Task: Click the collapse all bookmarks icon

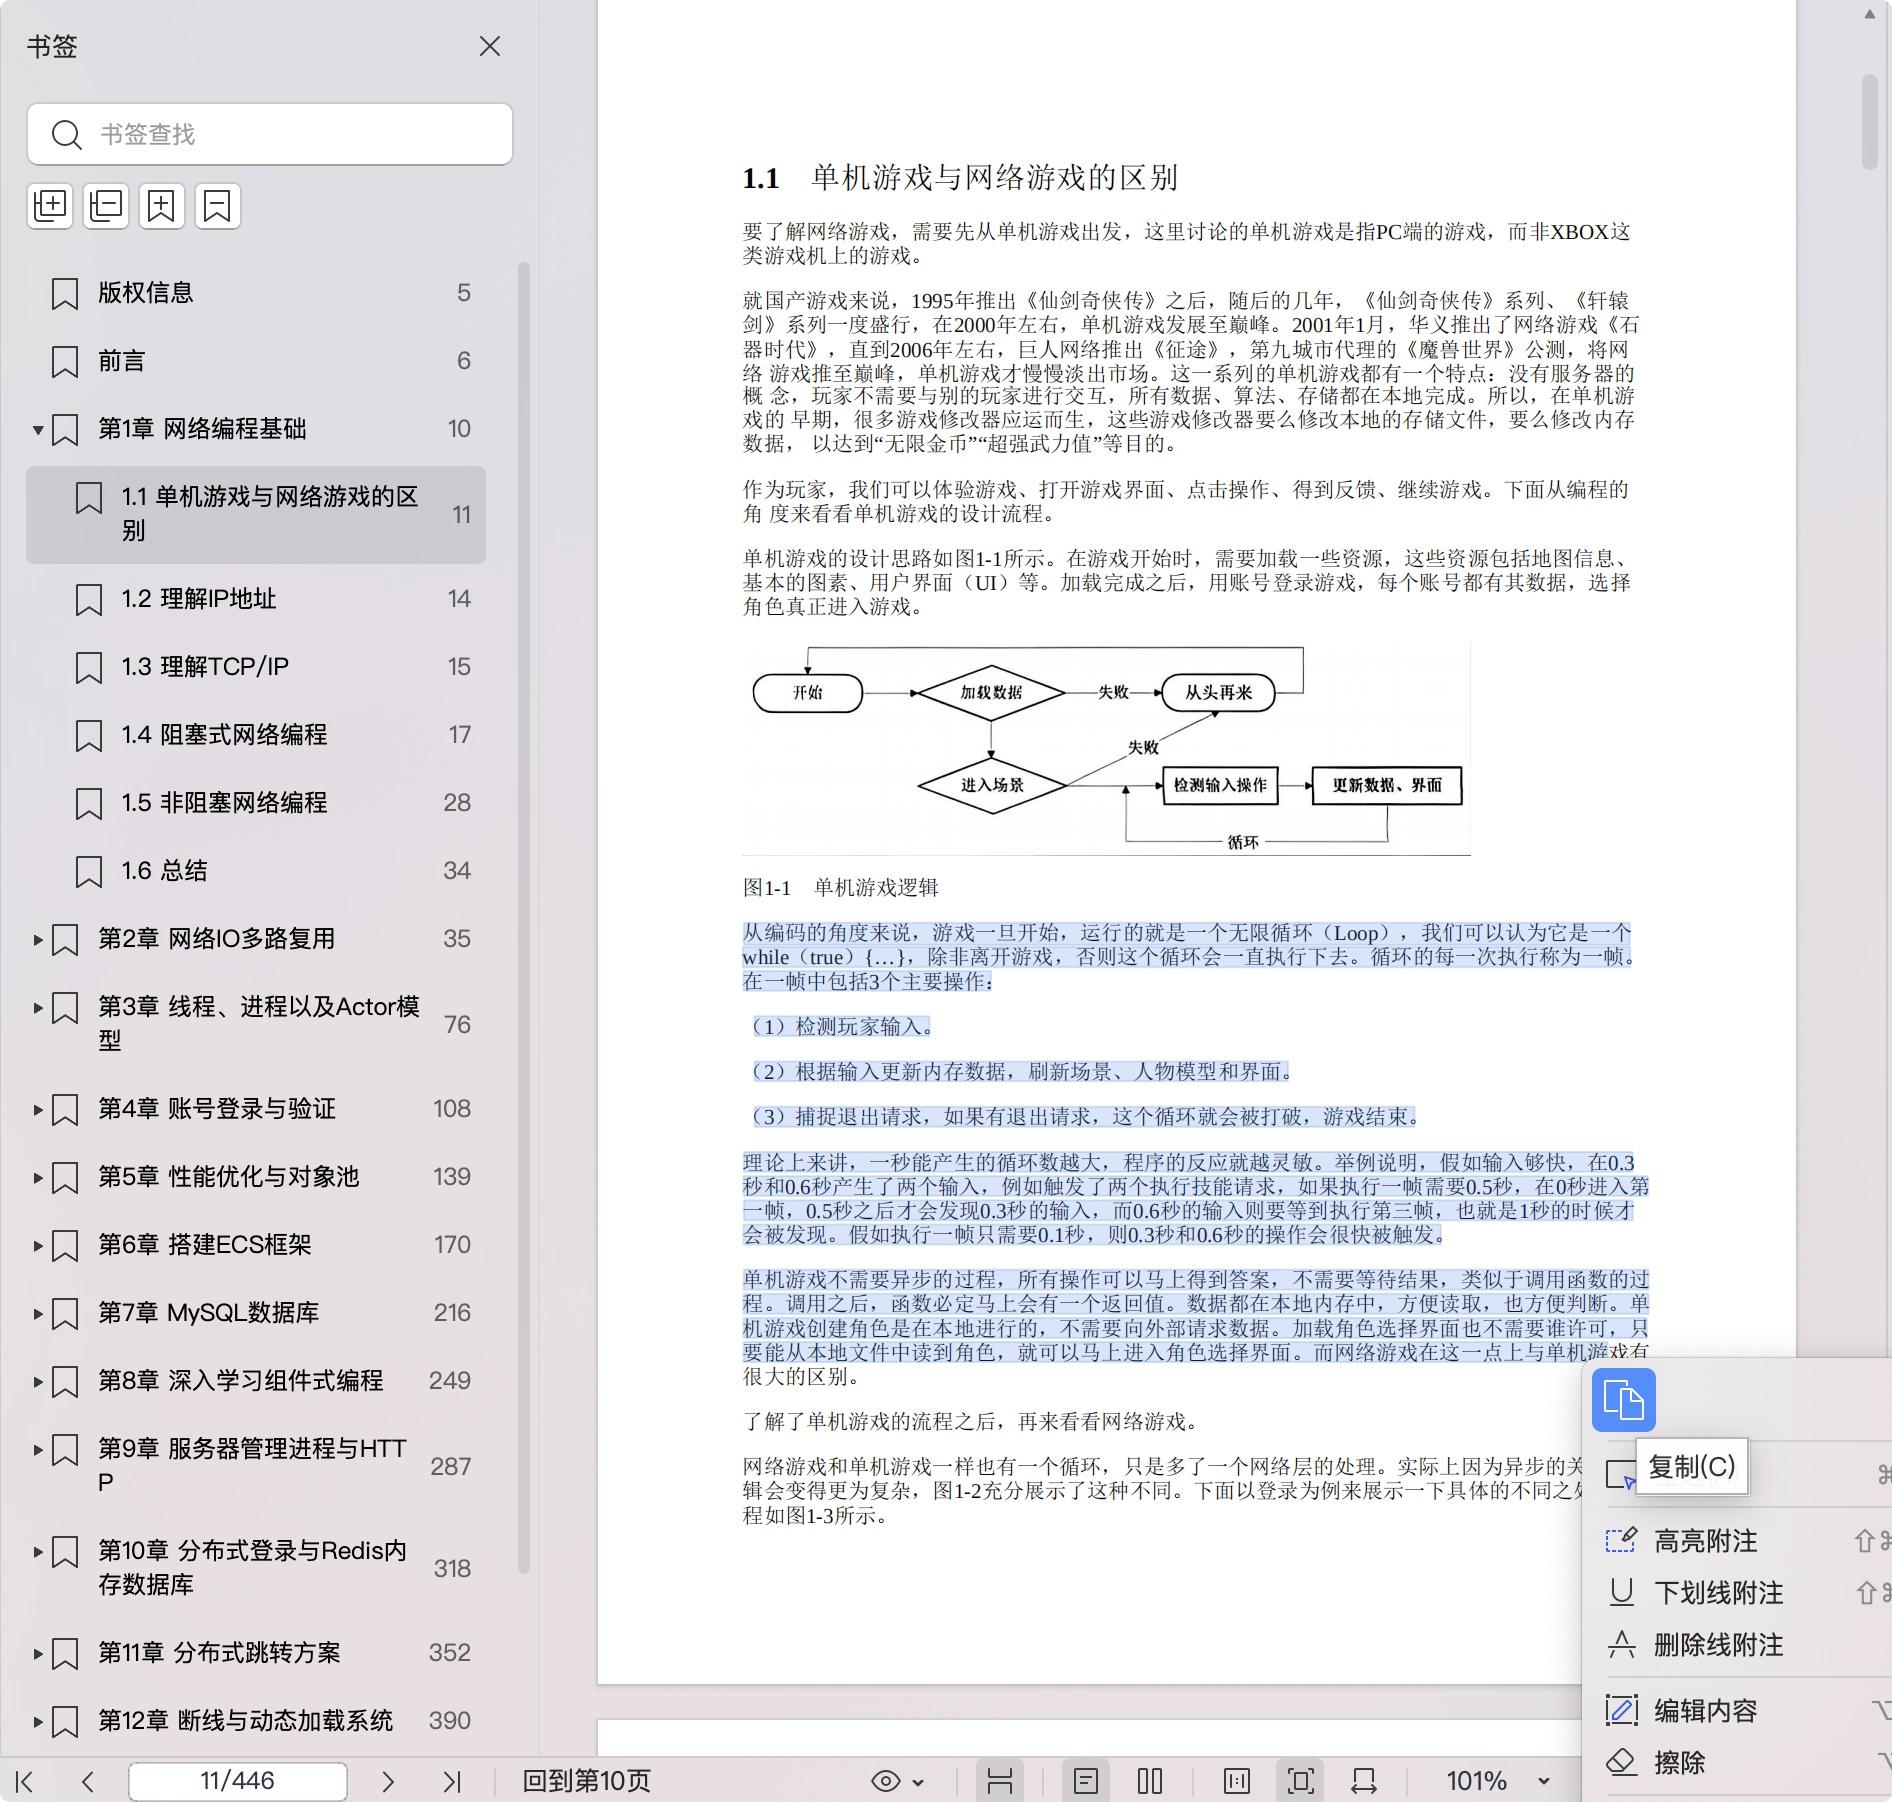Action: coord(106,206)
